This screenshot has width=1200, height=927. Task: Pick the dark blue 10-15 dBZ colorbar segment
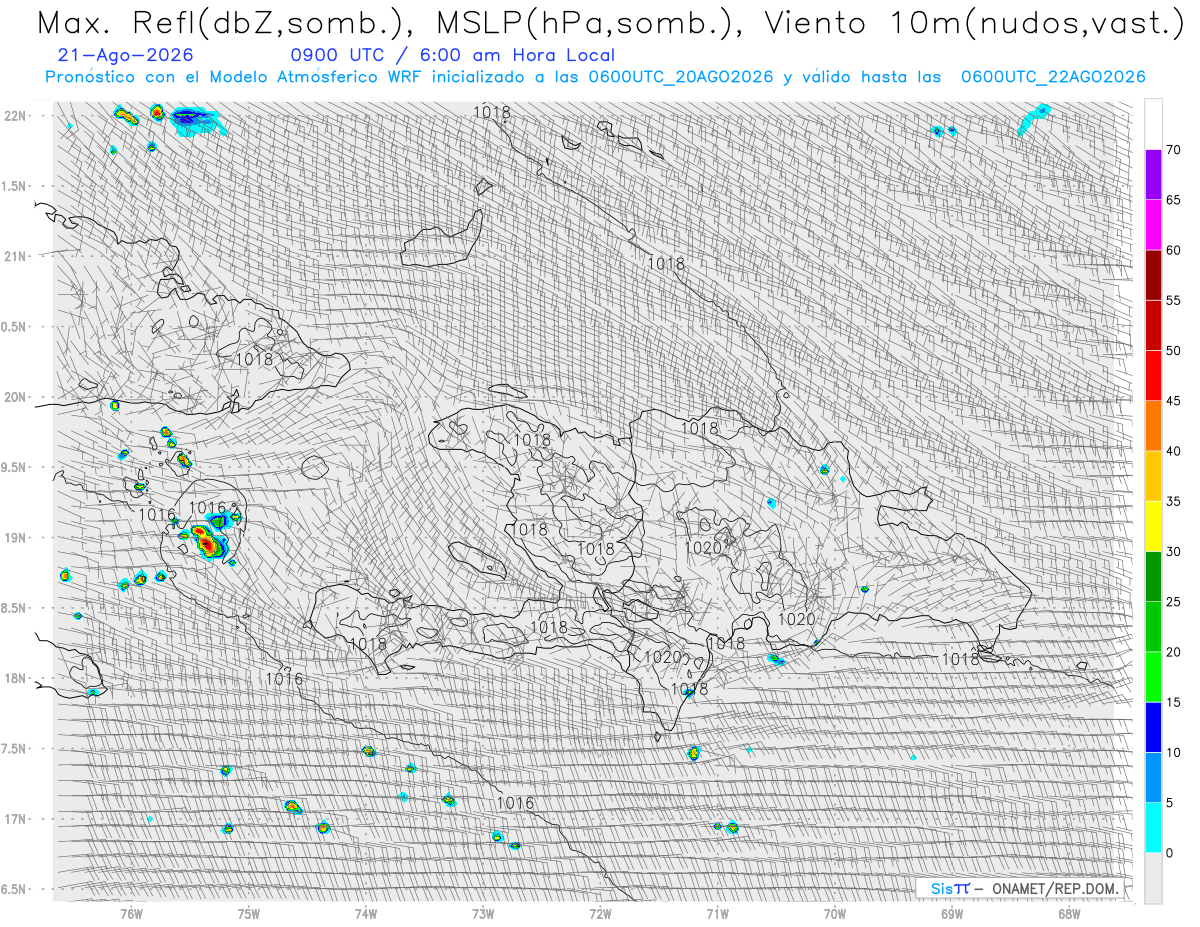pos(1153,727)
